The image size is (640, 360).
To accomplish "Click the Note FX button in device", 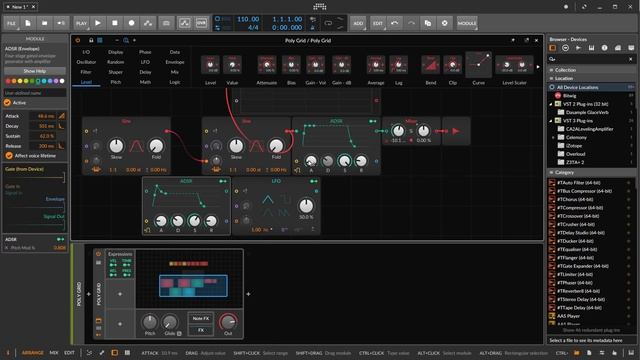I will tap(200, 318).
